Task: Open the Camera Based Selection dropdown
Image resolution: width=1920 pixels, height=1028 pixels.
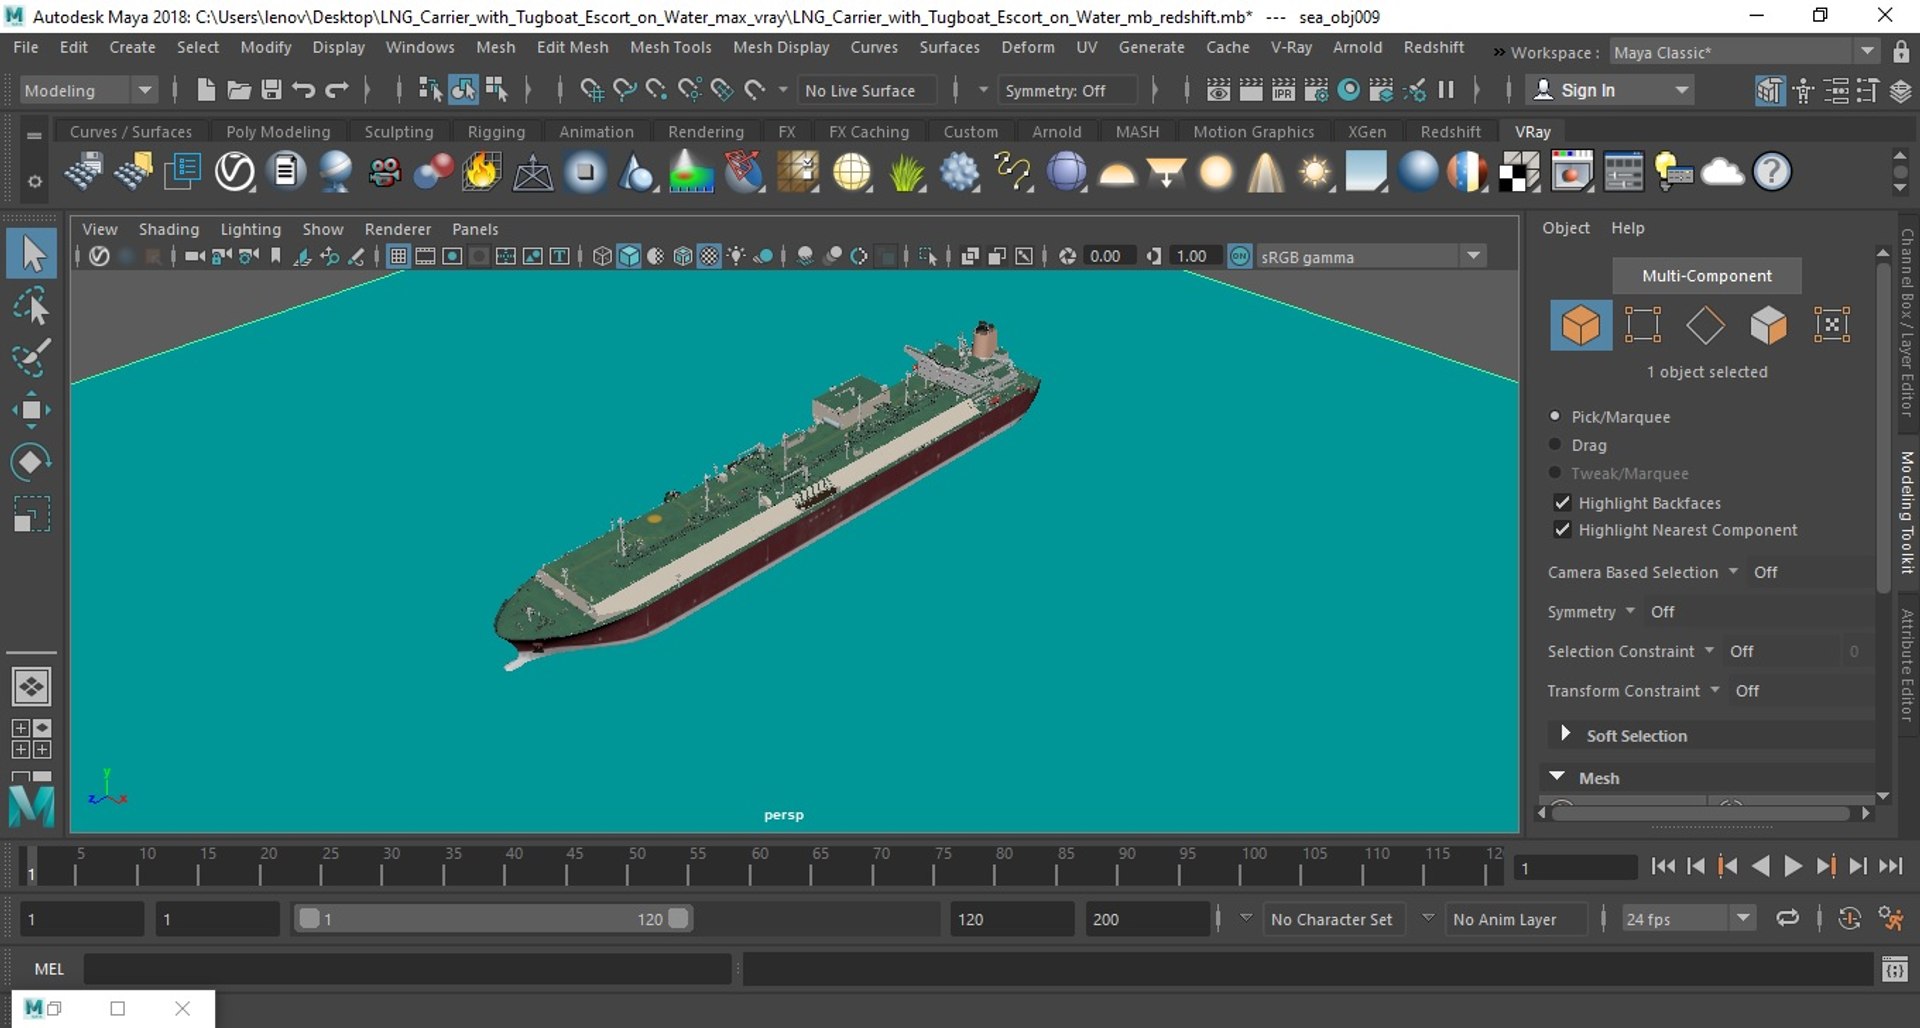Action: point(1732,572)
